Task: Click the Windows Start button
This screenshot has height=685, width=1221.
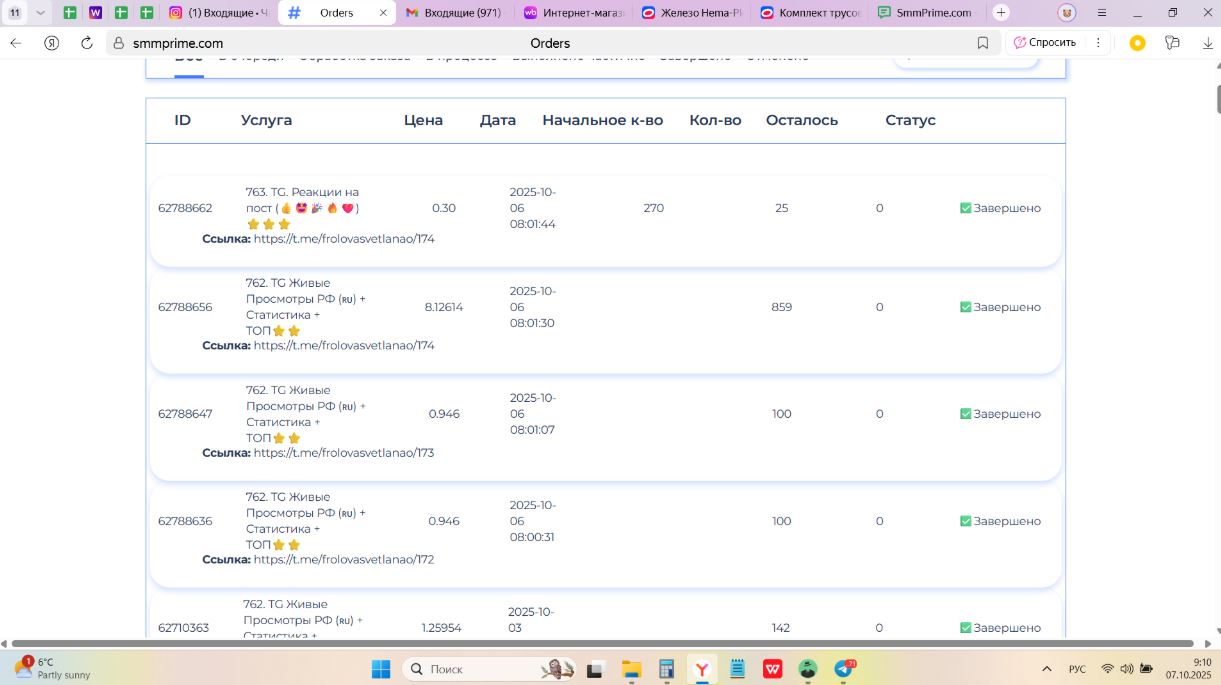Action: click(381, 669)
